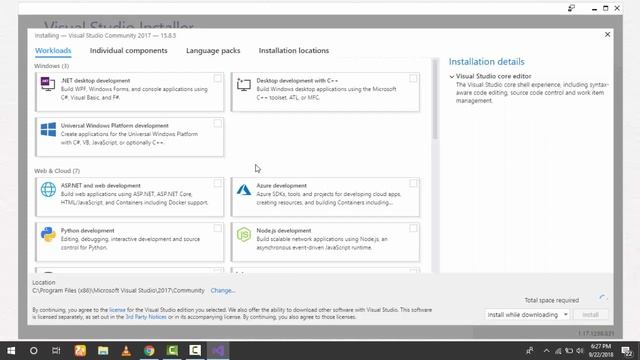Image resolution: width=640 pixels, height=360 pixels.
Task: Open the orange app icon on taskbar
Action: (80, 351)
